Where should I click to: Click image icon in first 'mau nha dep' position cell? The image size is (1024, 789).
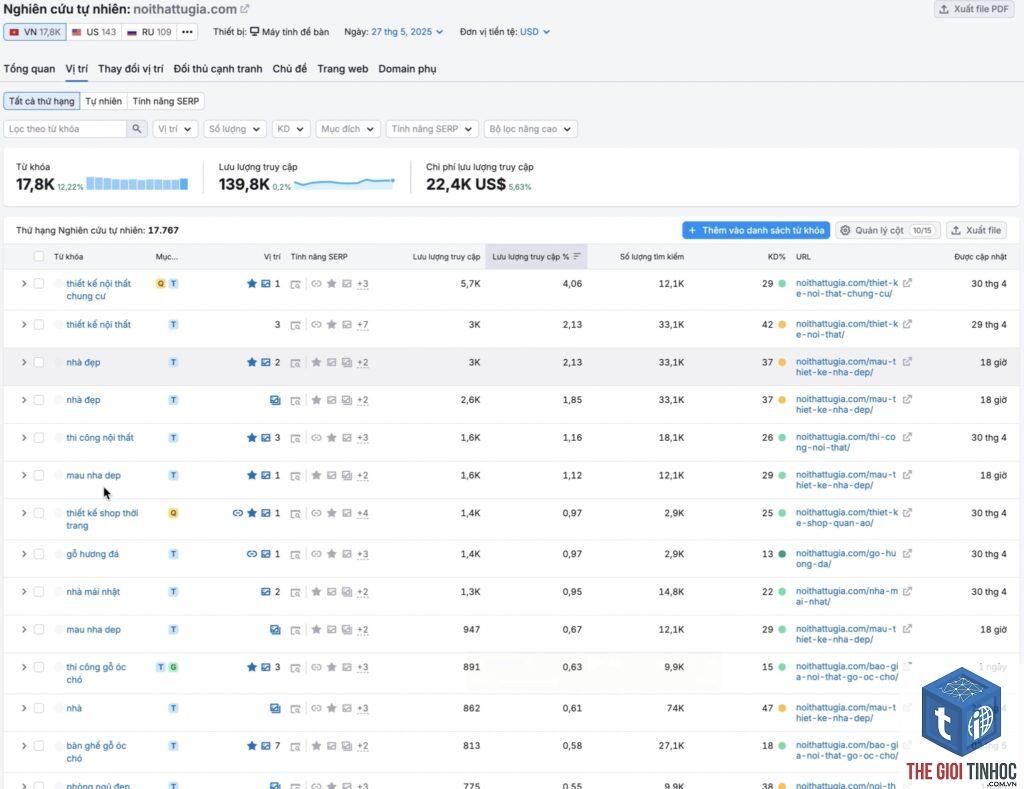coord(266,475)
